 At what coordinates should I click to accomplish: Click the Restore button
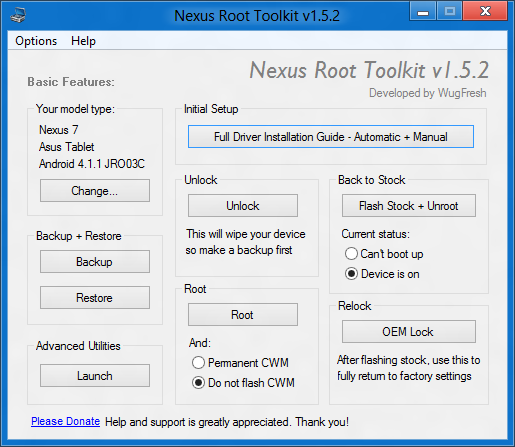(95, 297)
